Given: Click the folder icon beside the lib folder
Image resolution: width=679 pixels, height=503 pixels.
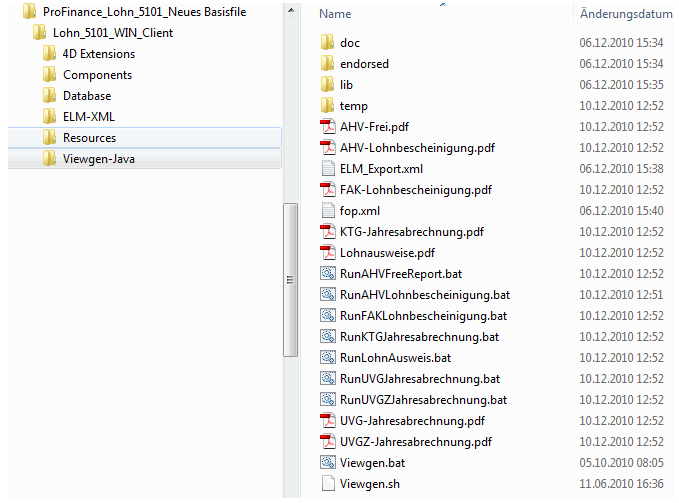Looking at the screenshot, I should pyautogui.click(x=327, y=85).
